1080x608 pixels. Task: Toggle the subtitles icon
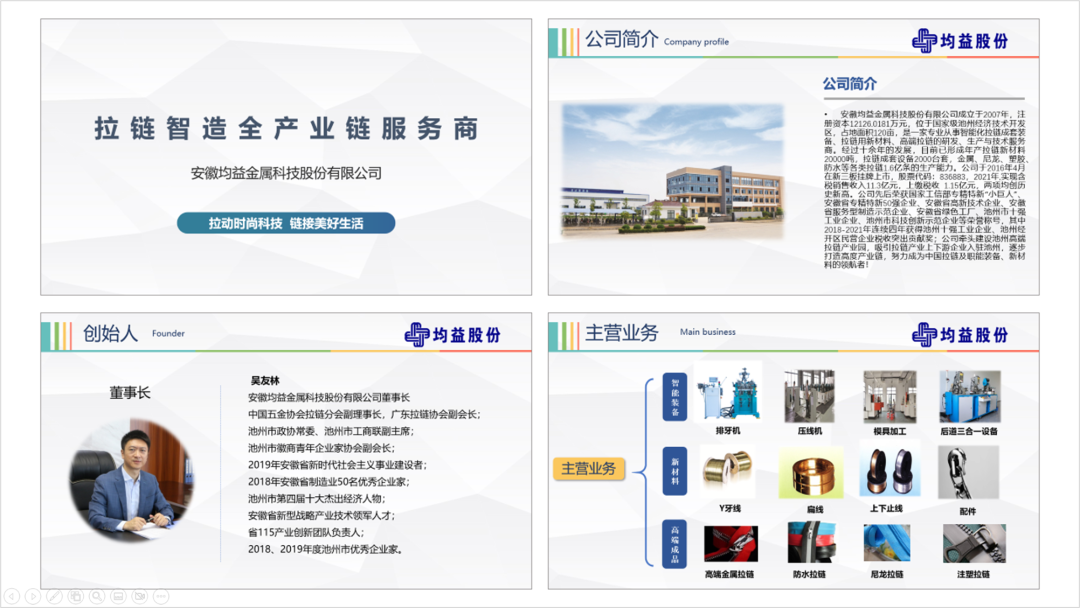click(x=118, y=596)
